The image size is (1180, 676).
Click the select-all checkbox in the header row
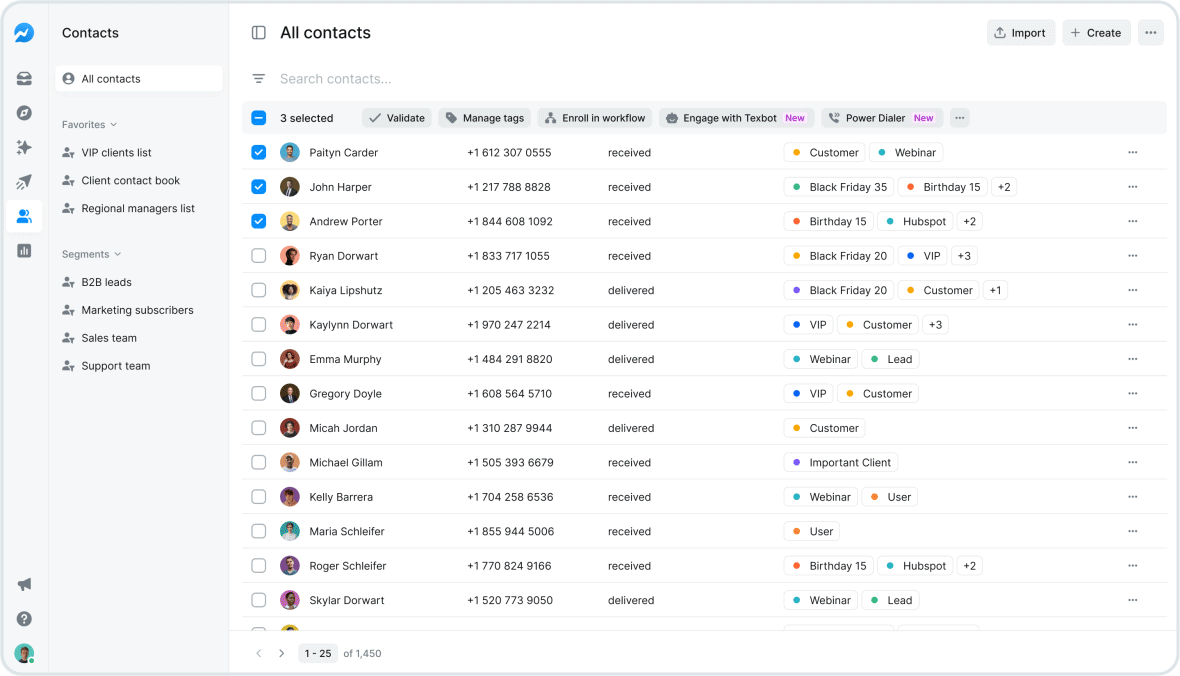coord(259,117)
